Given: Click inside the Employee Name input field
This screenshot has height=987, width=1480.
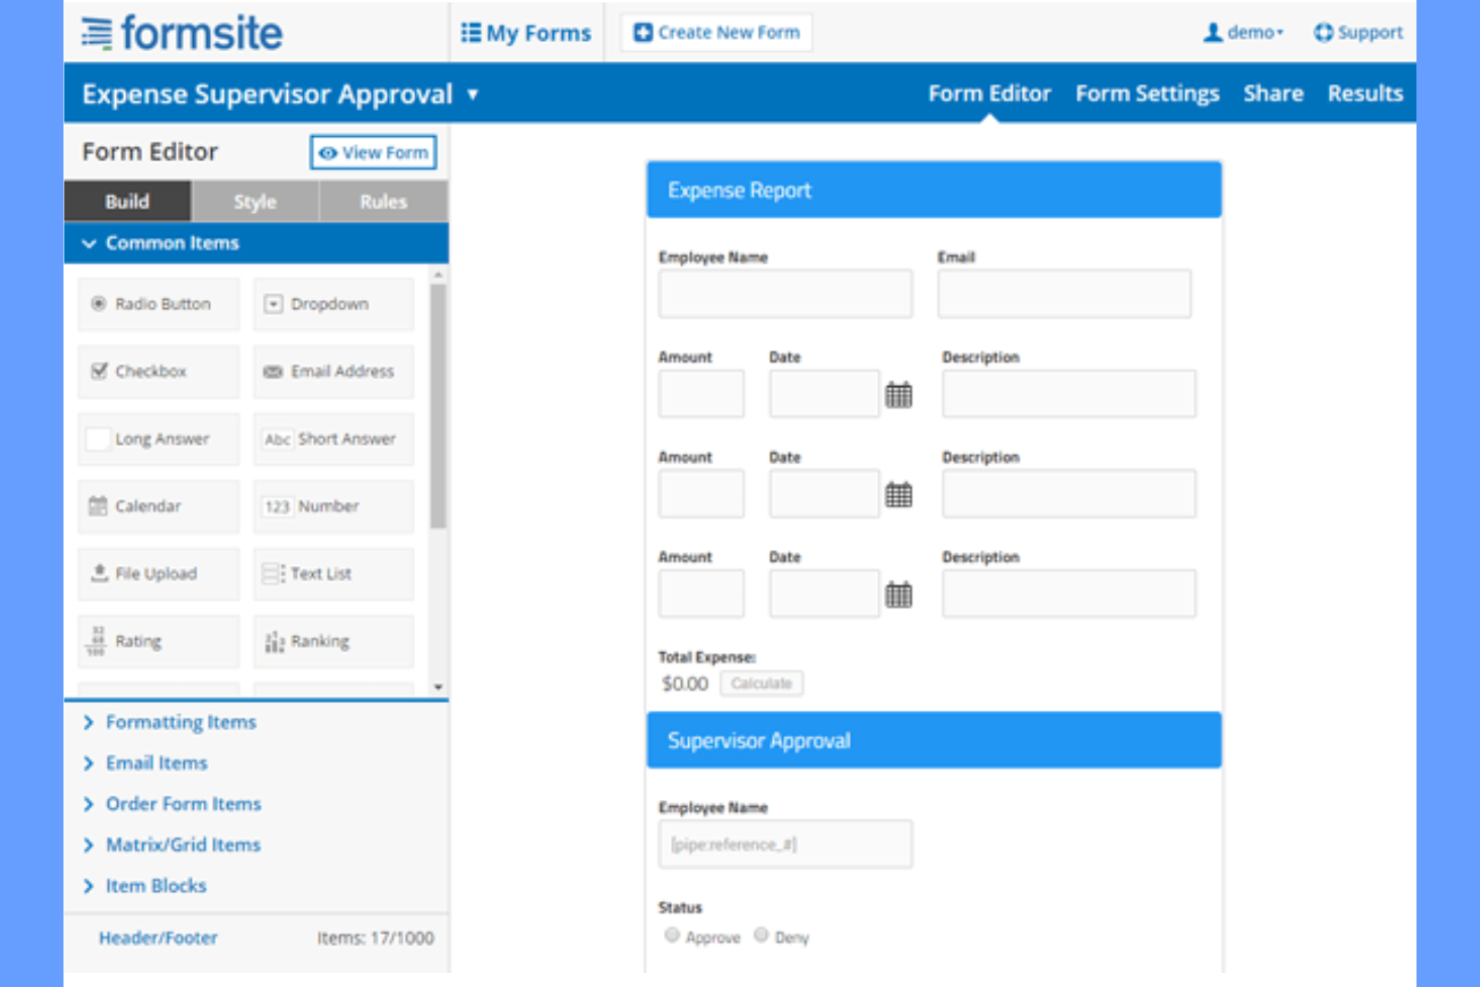Looking at the screenshot, I should tap(785, 293).
